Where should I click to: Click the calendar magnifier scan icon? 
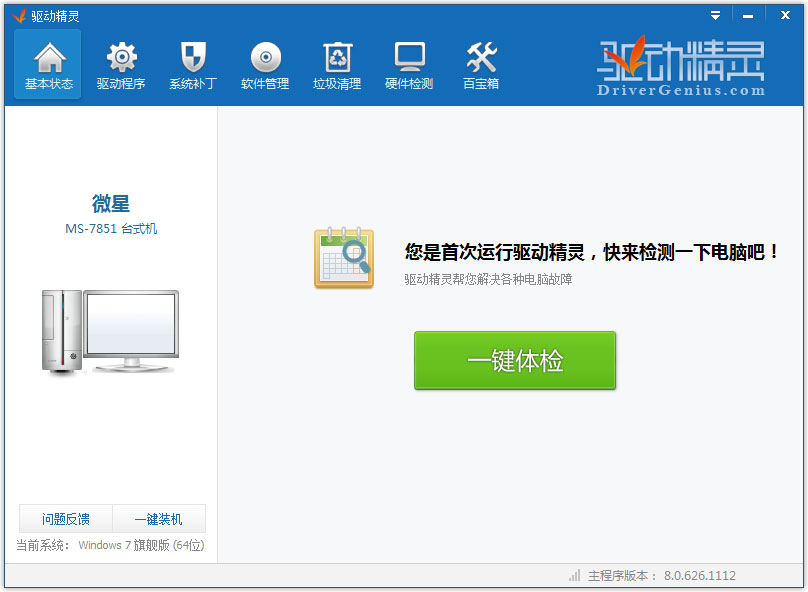click(344, 258)
